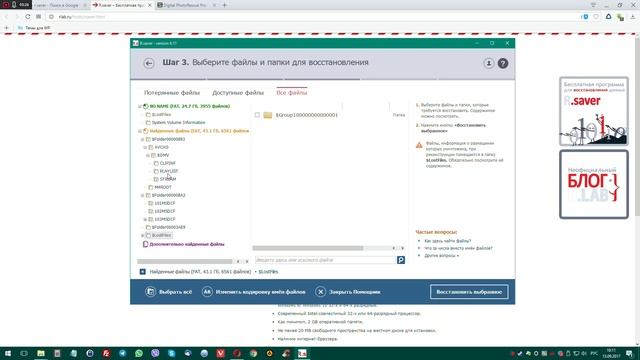This screenshot has width=640, height=360.
Task: Collapse the BDMV node
Action: [x=148, y=156]
